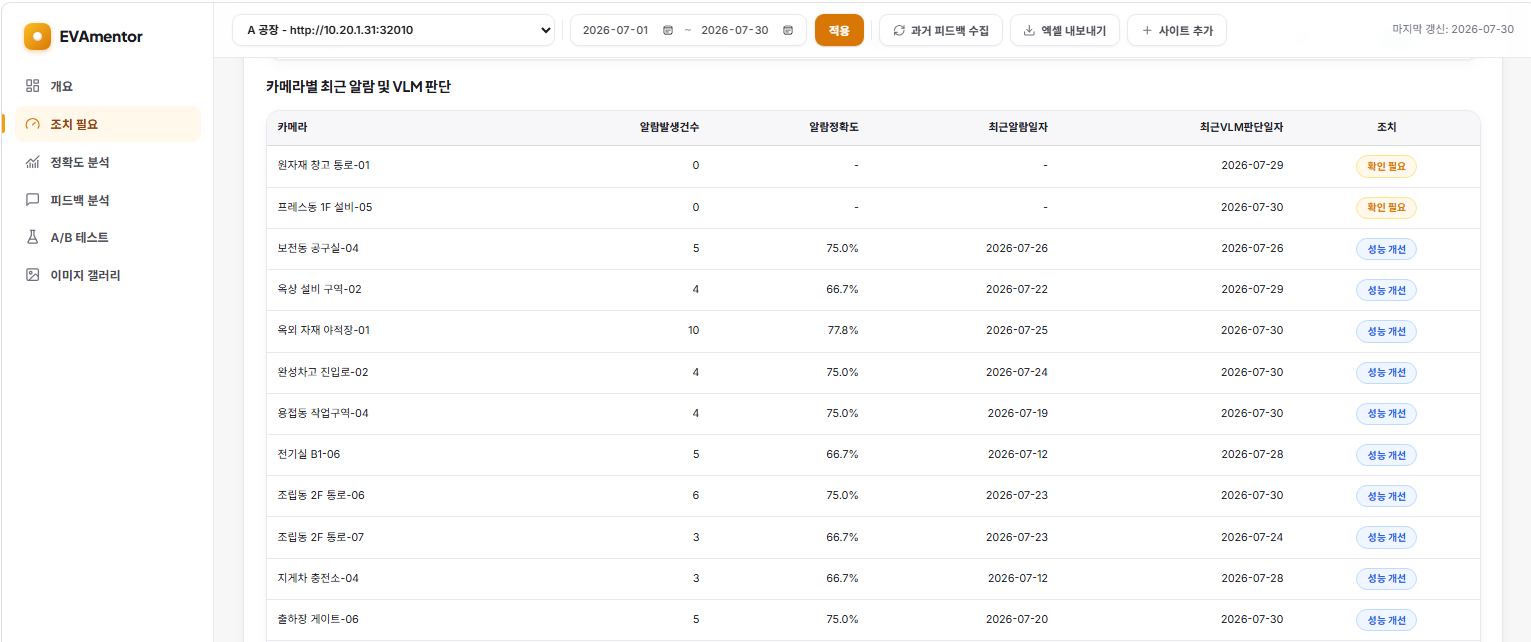Click 성능 개선 badge for 지게차 충전소-04
Image resolution: width=1531 pixels, height=642 pixels.
[1386, 578]
